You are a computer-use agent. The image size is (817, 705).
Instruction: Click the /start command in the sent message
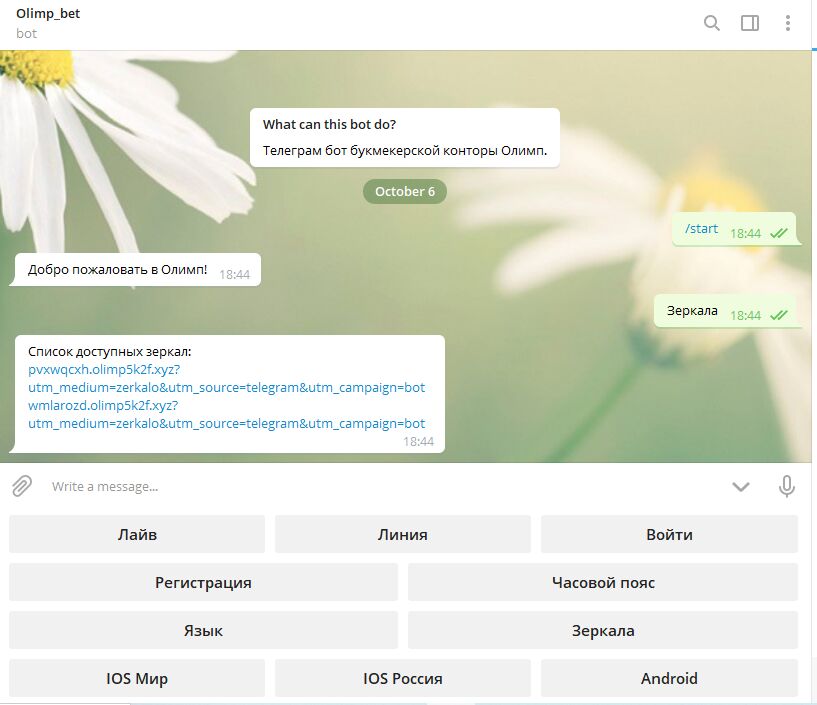[x=701, y=228]
